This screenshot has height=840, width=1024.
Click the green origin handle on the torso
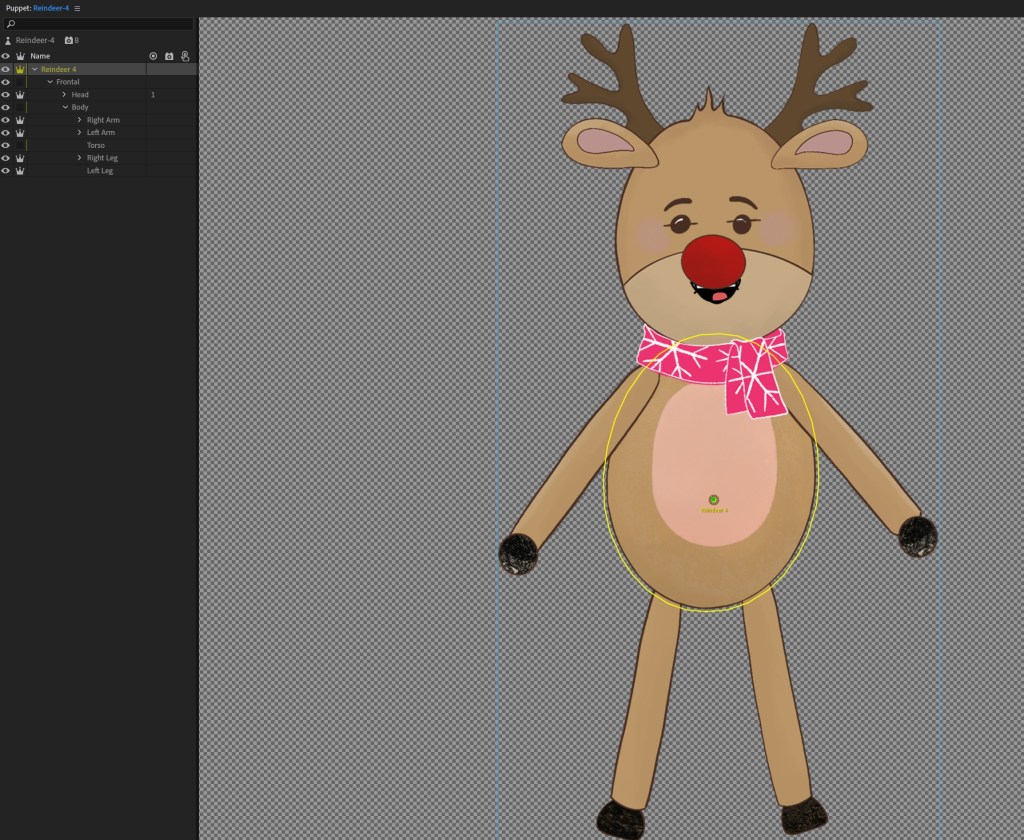tap(713, 499)
